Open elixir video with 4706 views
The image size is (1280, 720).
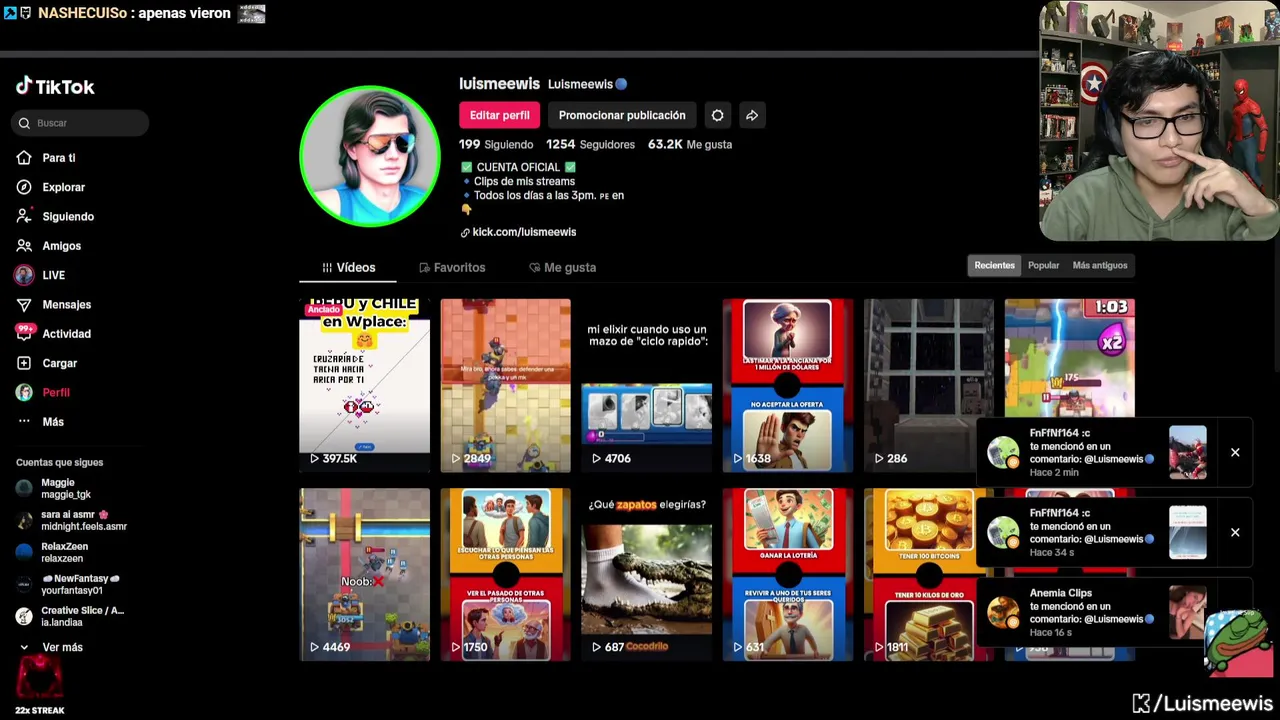coord(646,385)
